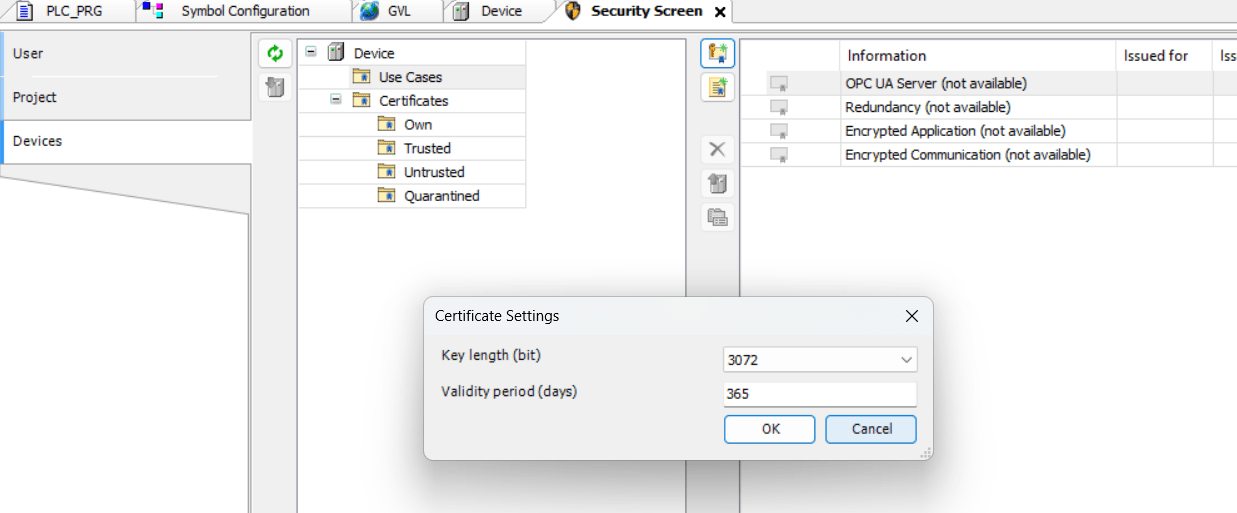Click the generate new certificate icon
Image resolution: width=1237 pixels, height=513 pixels.
tap(717, 54)
